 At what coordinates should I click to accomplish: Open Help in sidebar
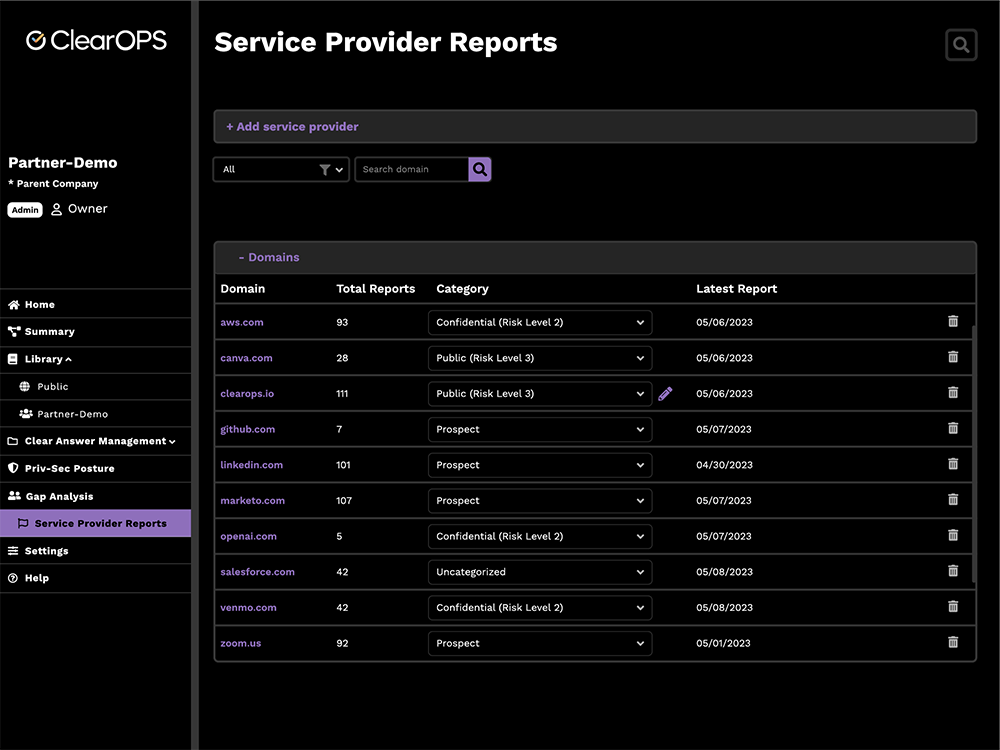pos(96,578)
